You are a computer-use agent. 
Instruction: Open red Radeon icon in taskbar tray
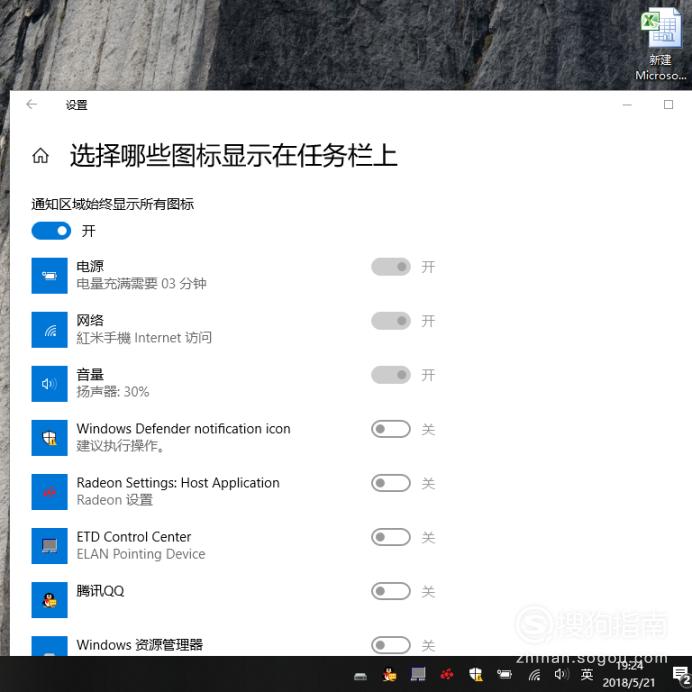click(x=447, y=674)
